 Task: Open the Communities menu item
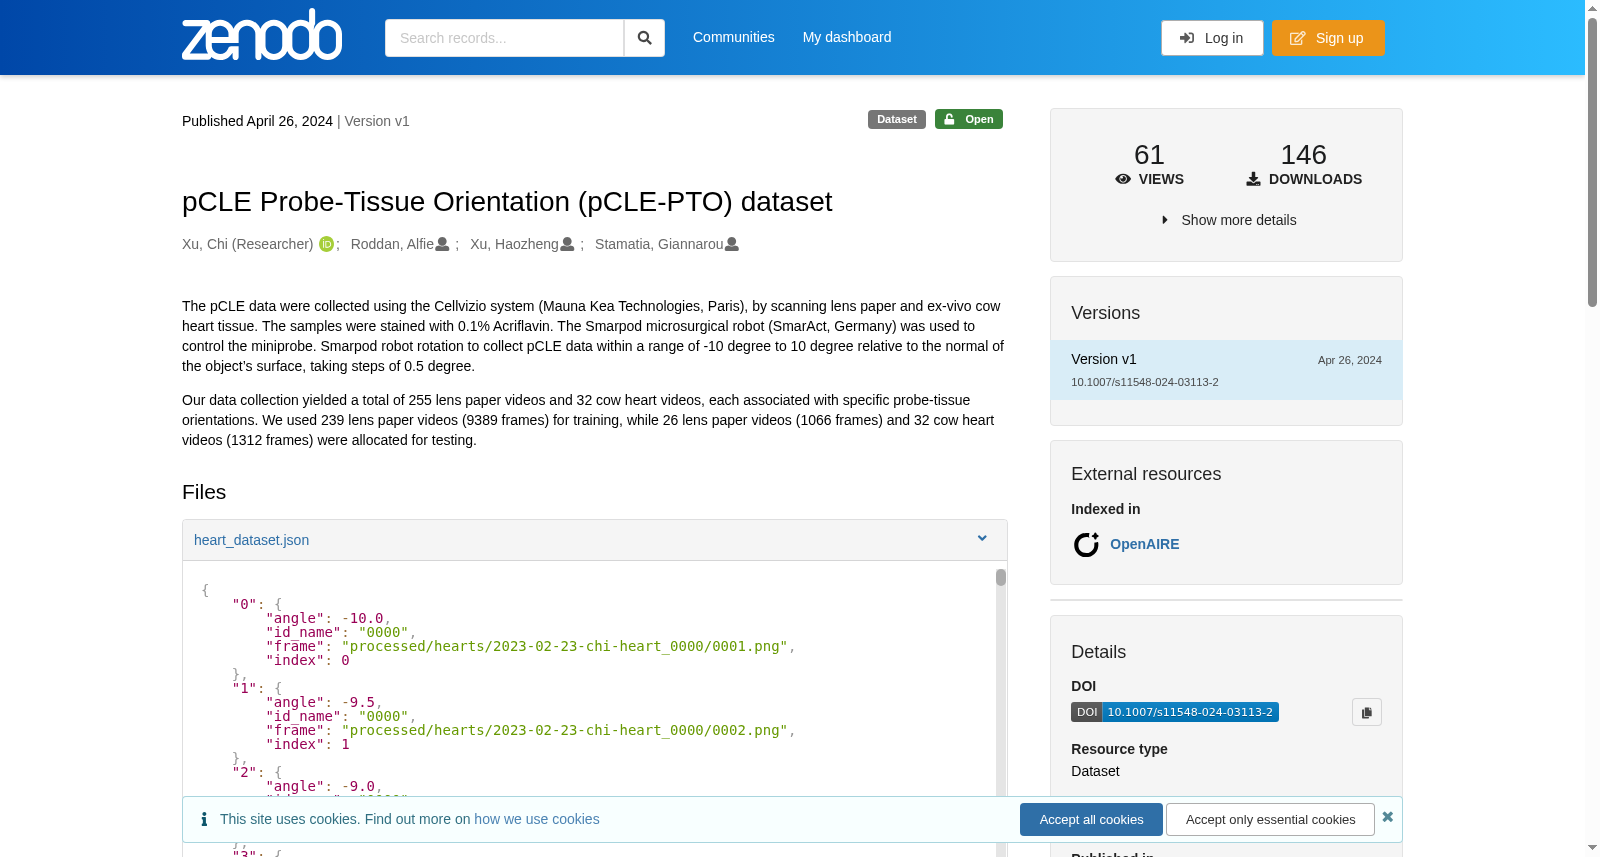pos(734,37)
